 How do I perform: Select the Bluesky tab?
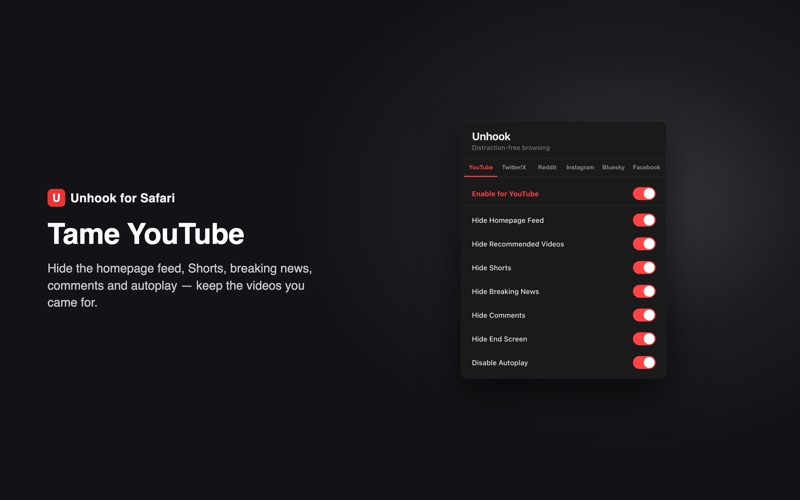[613, 167]
